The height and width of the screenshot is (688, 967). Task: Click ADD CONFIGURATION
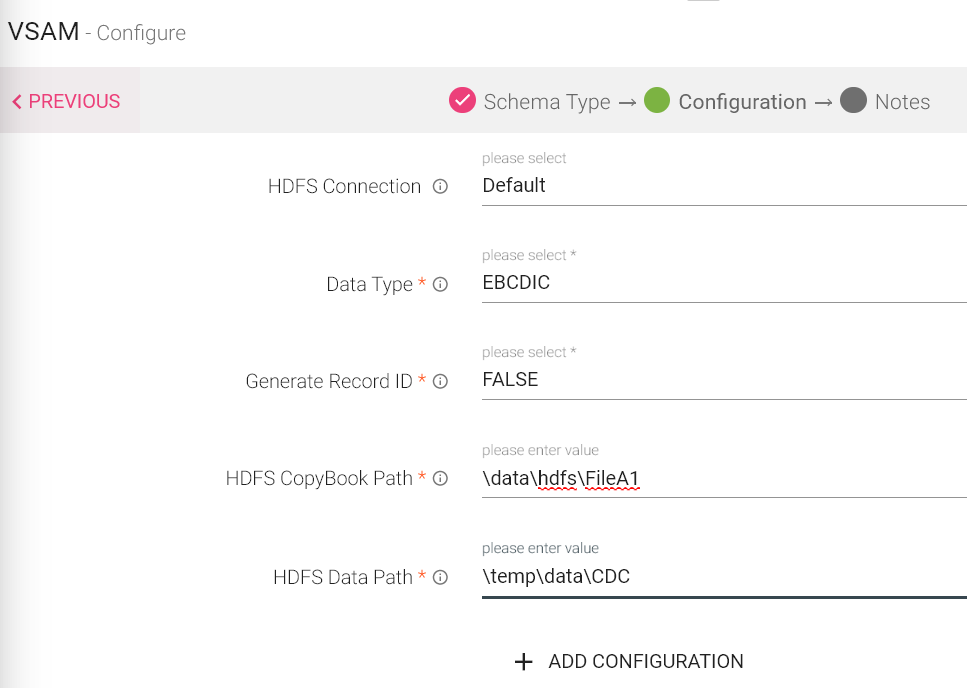pyautogui.click(x=645, y=661)
